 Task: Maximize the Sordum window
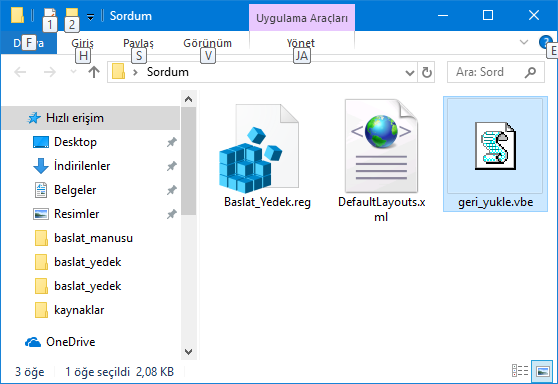click(x=488, y=15)
